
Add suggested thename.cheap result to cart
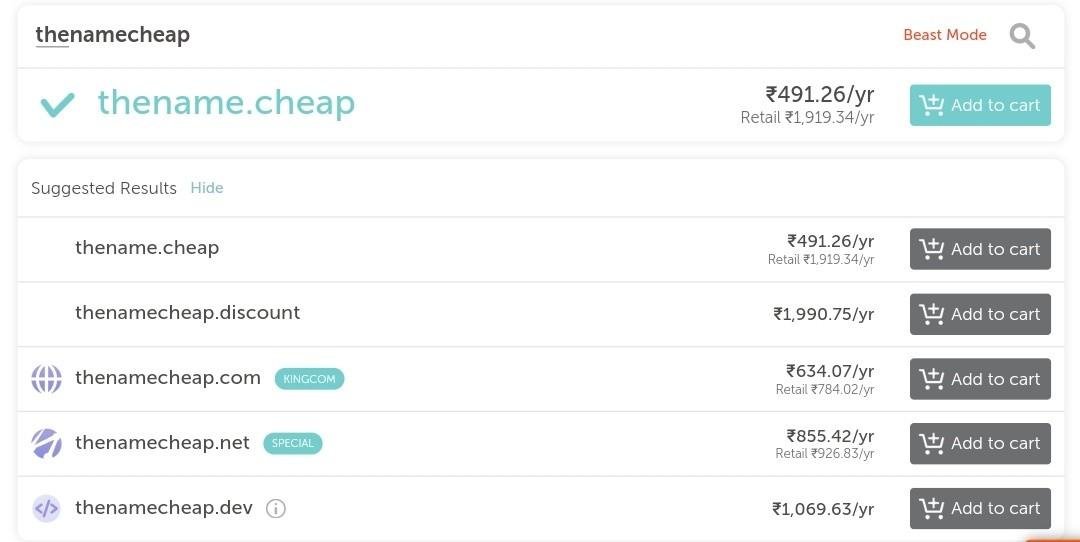pos(980,249)
